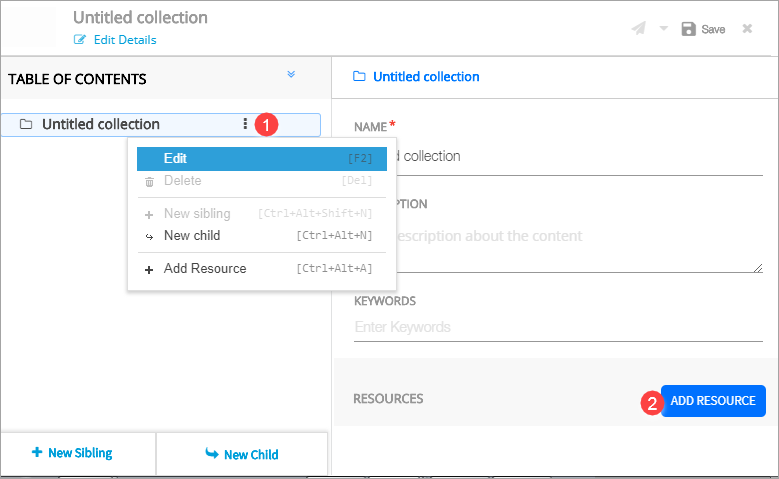This screenshot has width=779, height=479.
Task: Open the dropdown arrow beside send icon
Action: [664, 29]
